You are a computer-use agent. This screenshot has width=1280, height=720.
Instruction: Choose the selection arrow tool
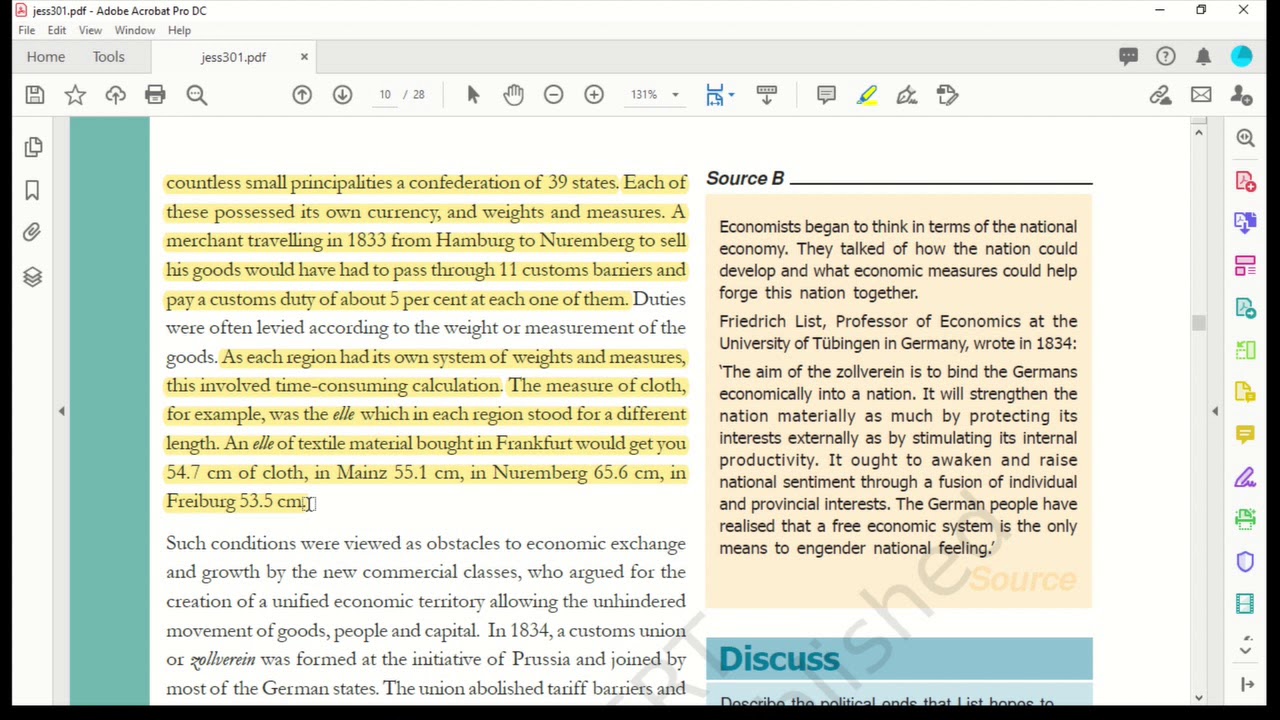(x=473, y=95)
